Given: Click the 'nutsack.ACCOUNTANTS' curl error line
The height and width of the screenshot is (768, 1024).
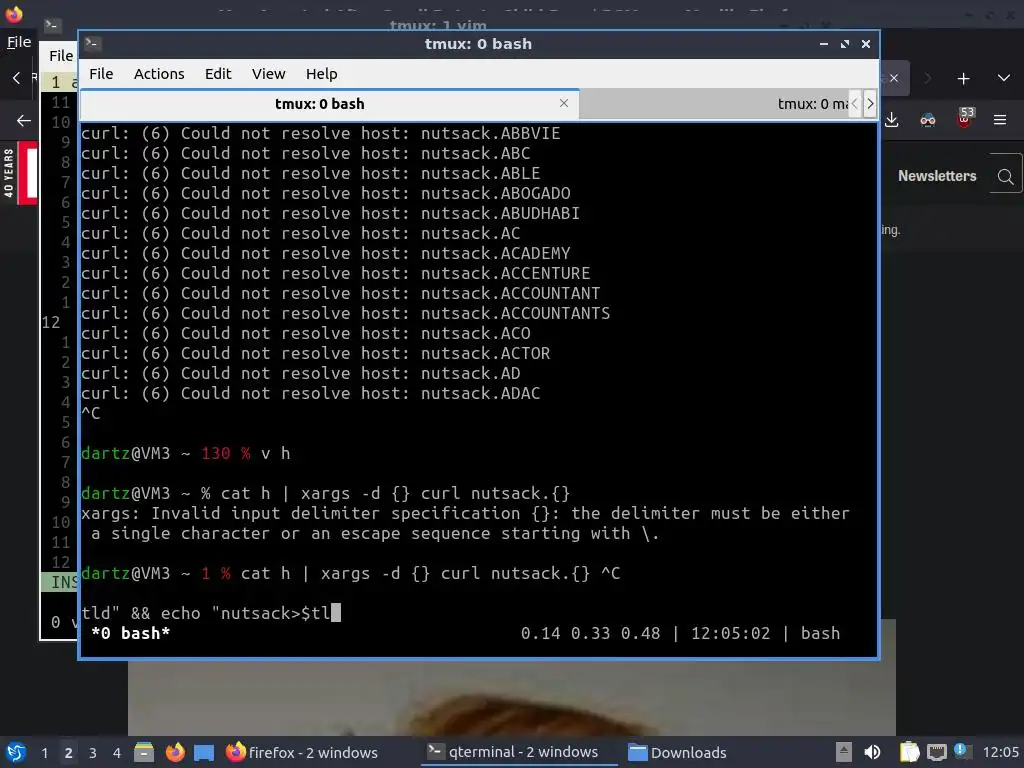Looking at the screenshot, I should tap(345, 313).
